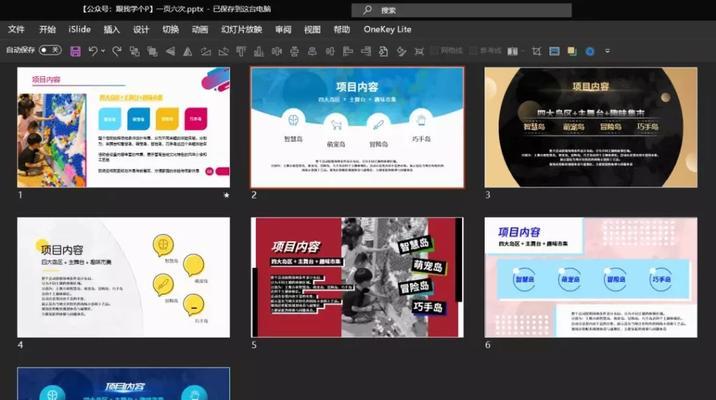
Task: Click the blue pane layout icon
Action: (554, 51)
